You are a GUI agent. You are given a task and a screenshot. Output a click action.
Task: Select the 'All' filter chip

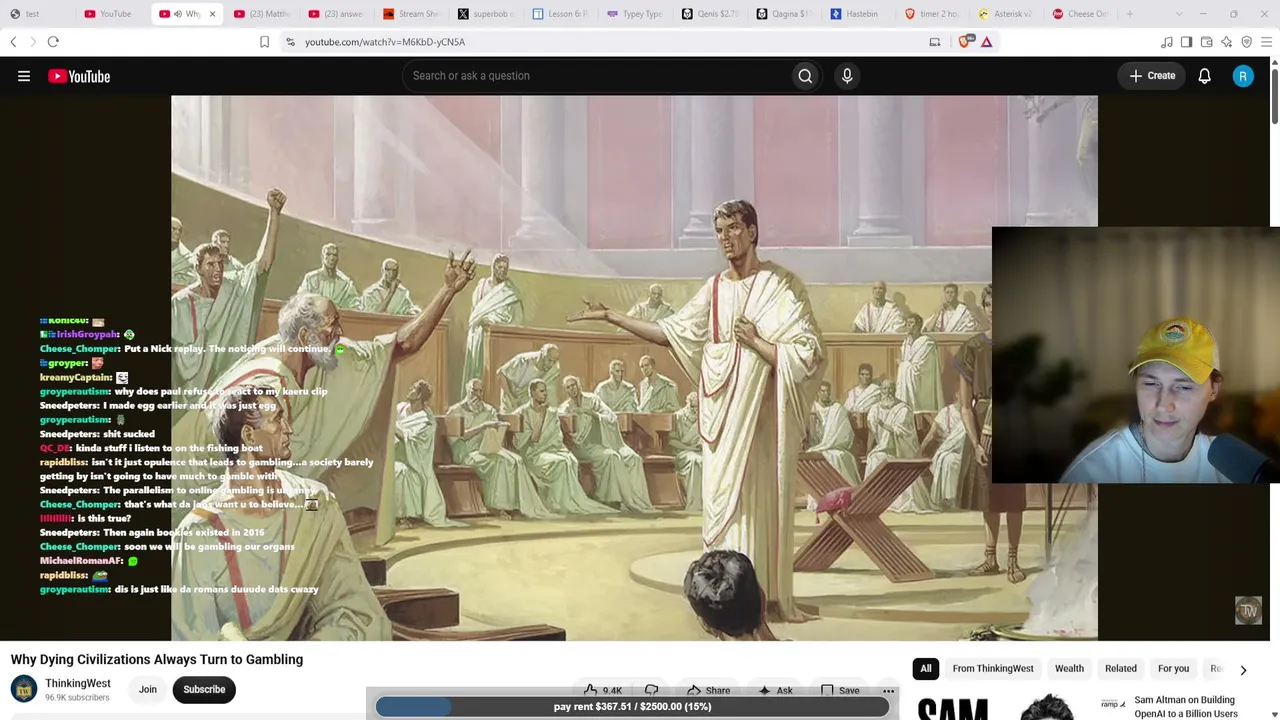[926, 669]
